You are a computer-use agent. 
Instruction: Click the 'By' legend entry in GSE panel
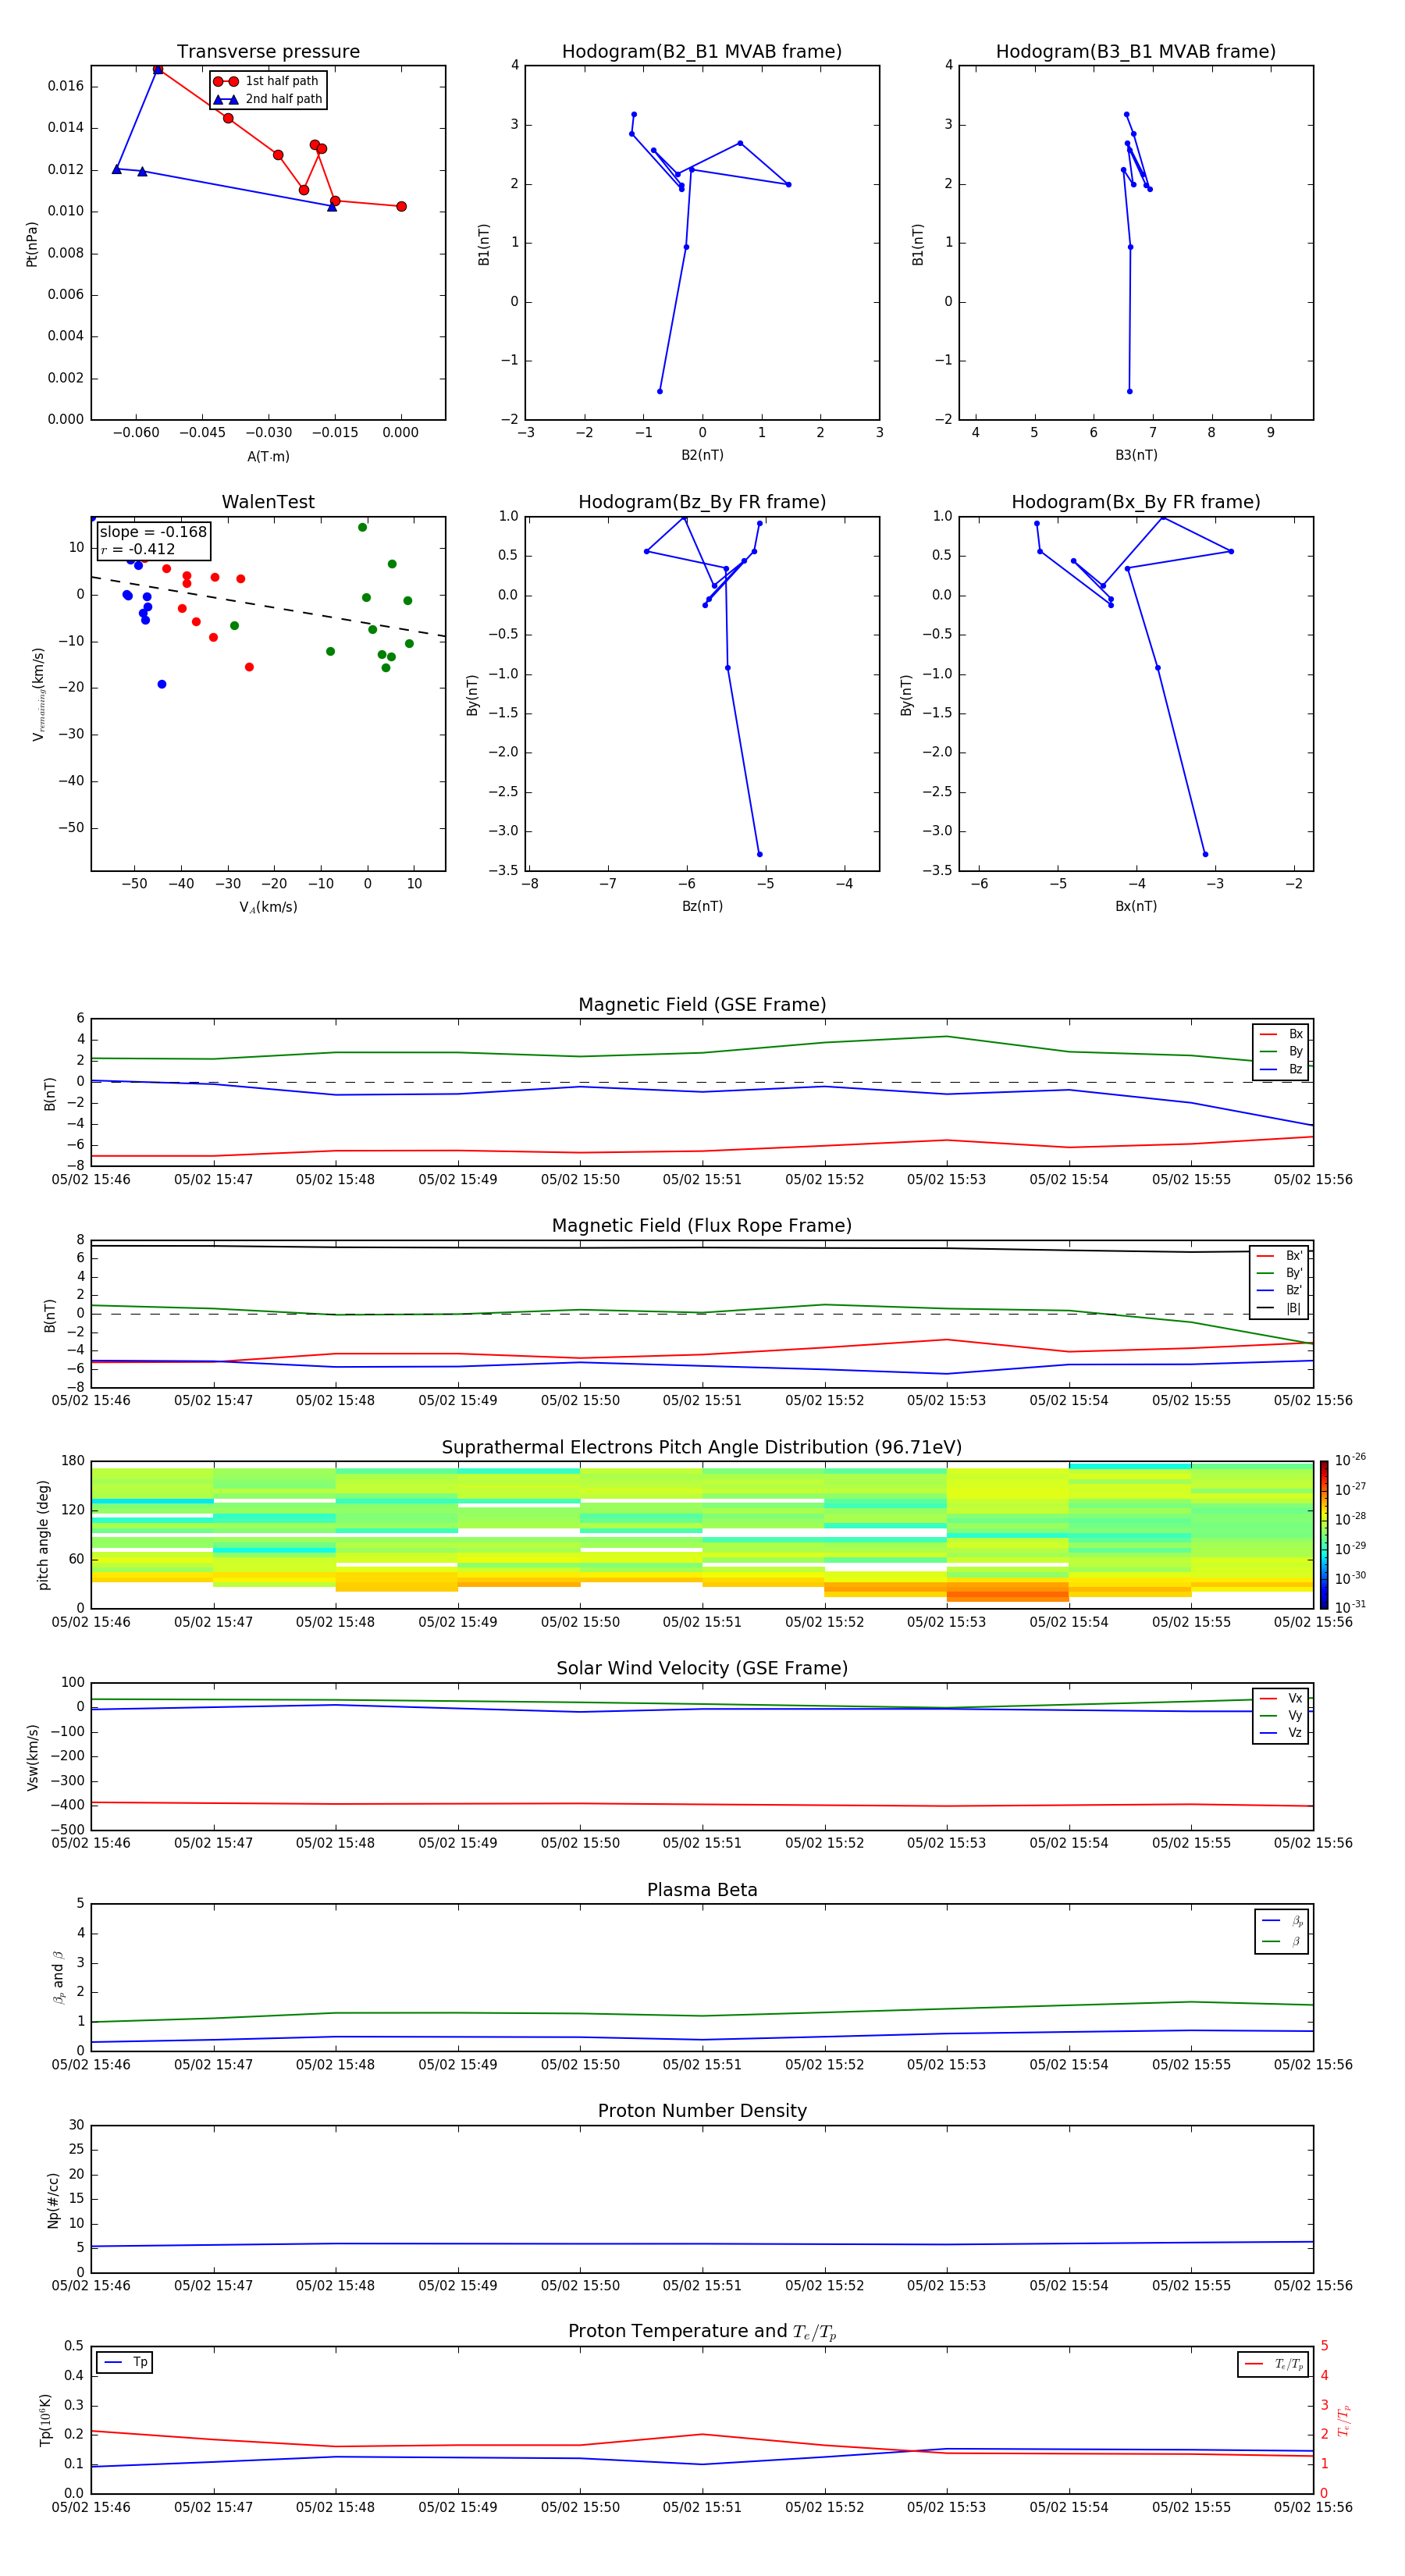coord(1281,1051)
